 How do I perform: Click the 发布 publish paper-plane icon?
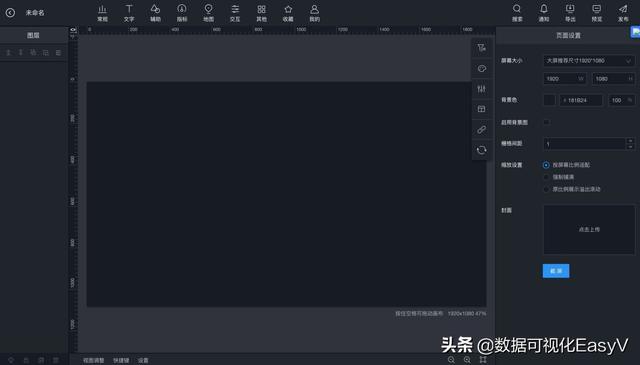click(x=623, y=13)
